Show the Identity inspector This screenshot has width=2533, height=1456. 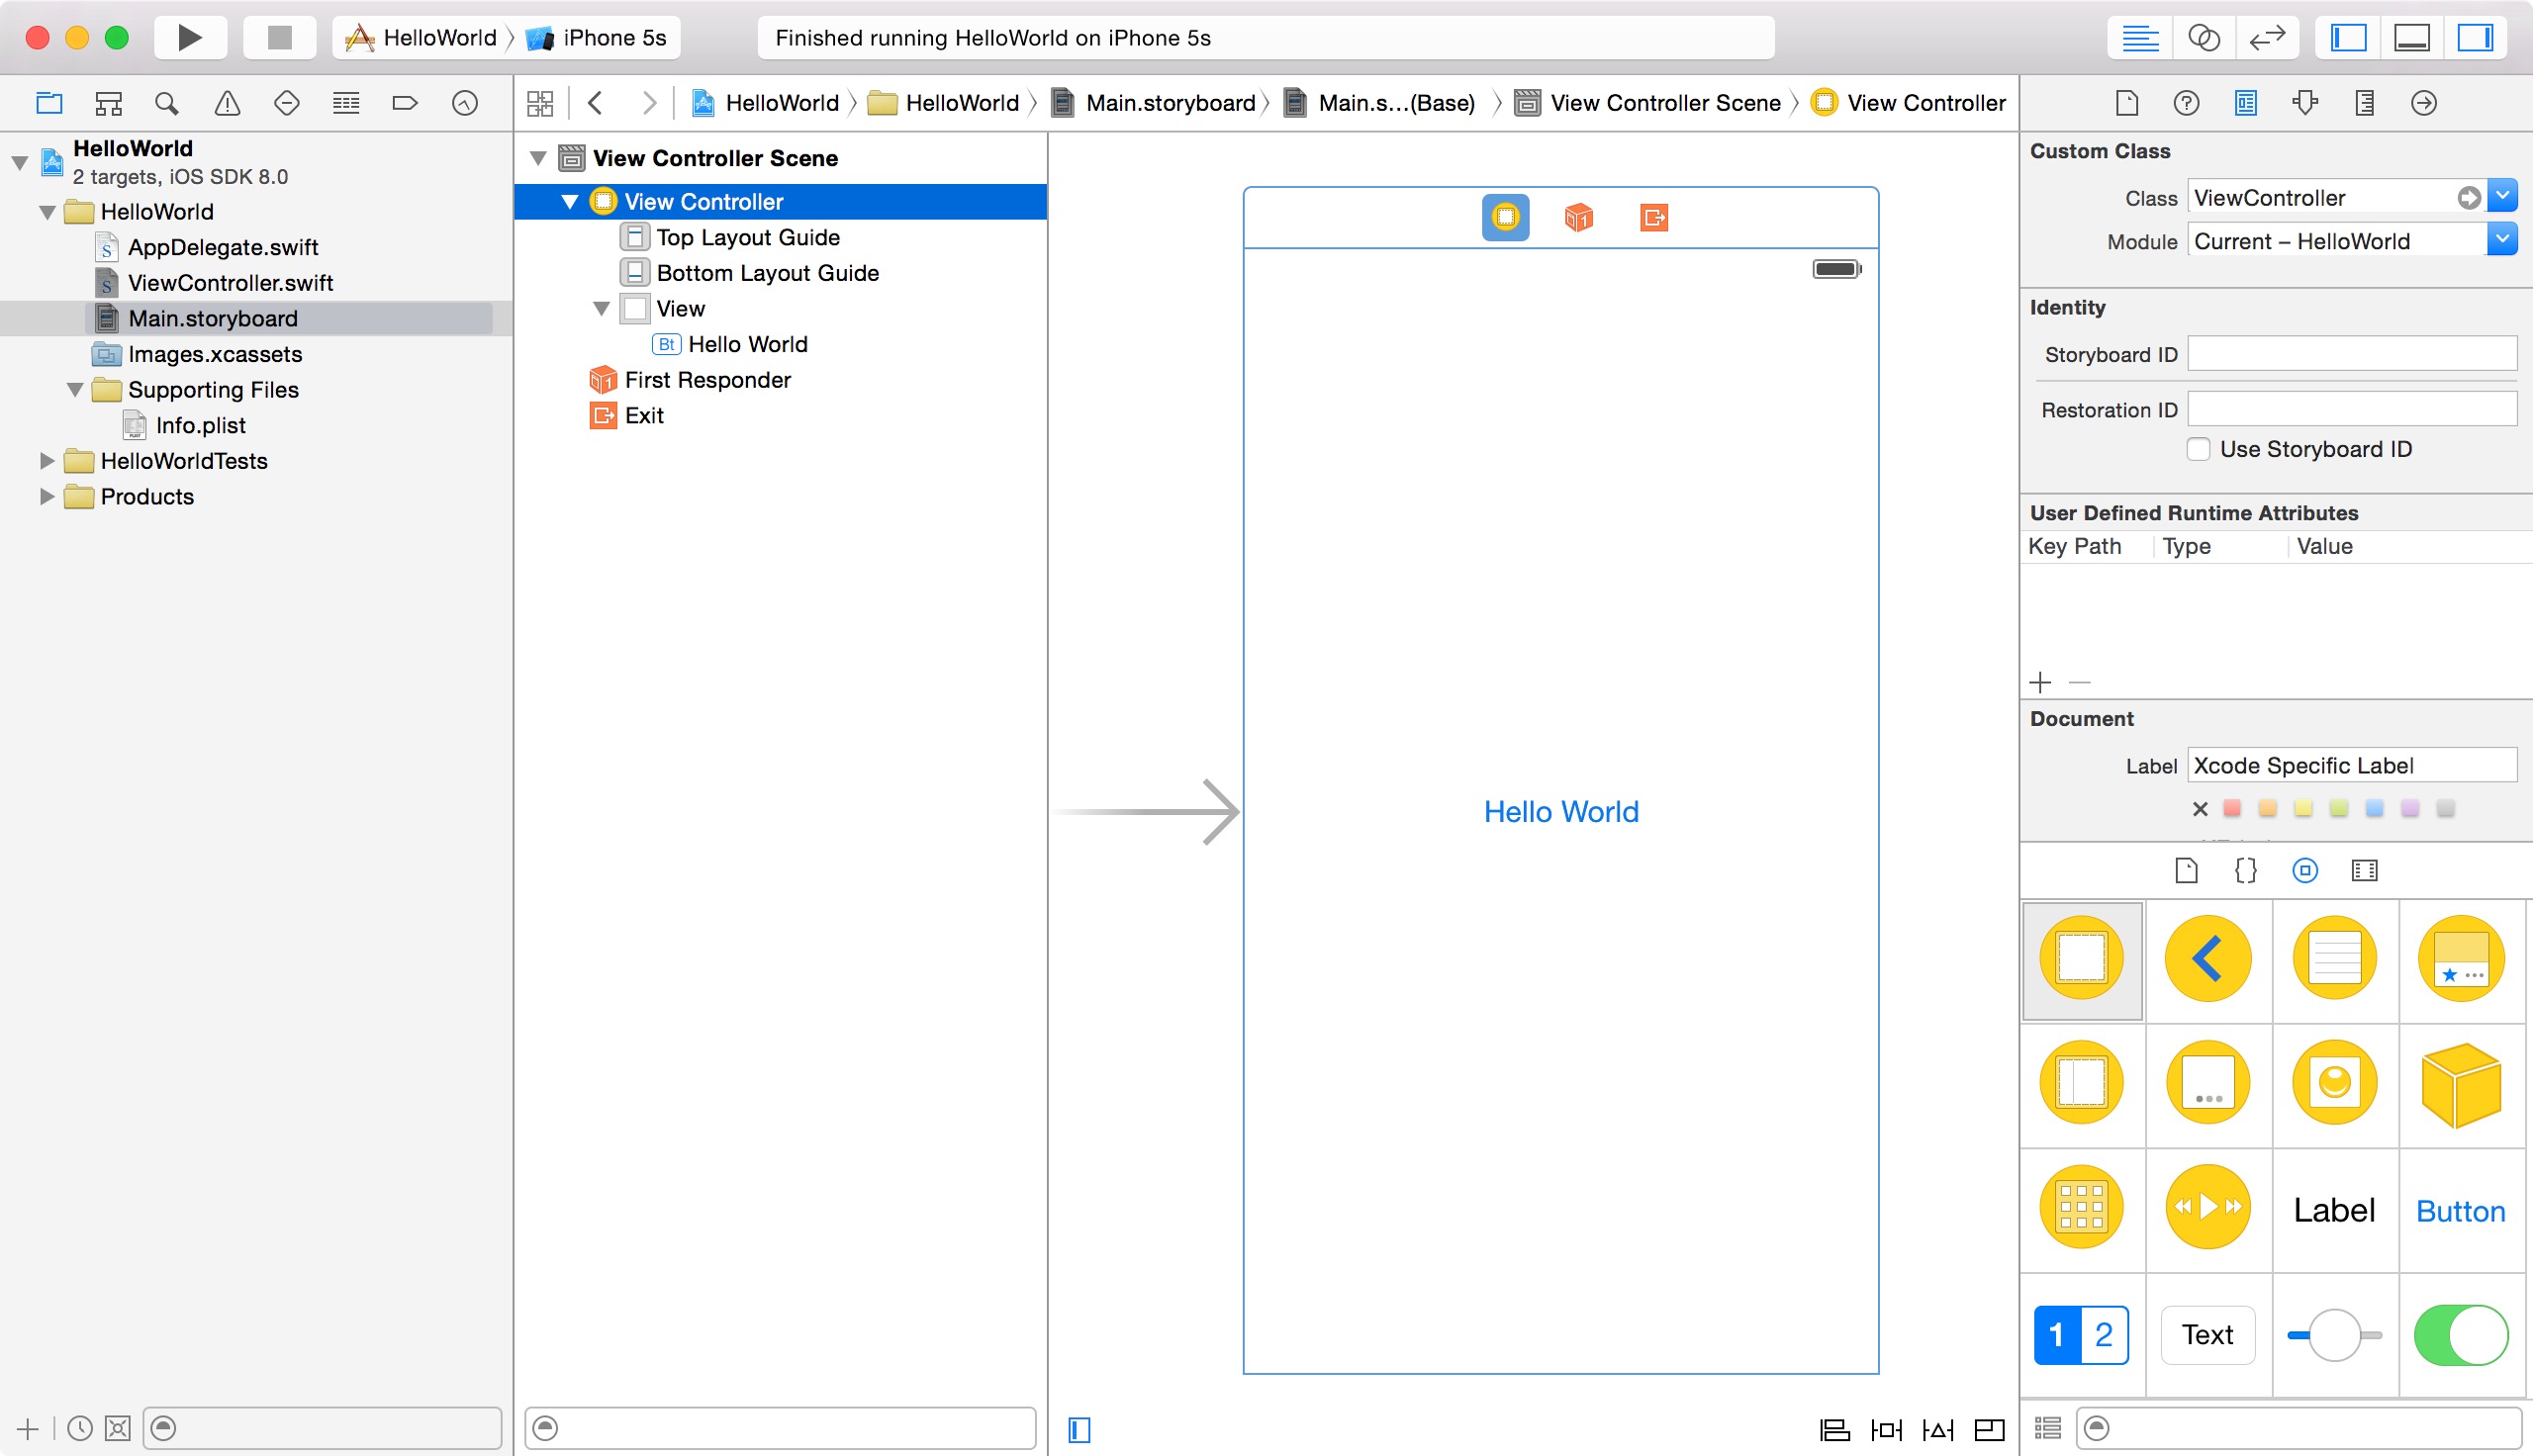pos(2245,103)
